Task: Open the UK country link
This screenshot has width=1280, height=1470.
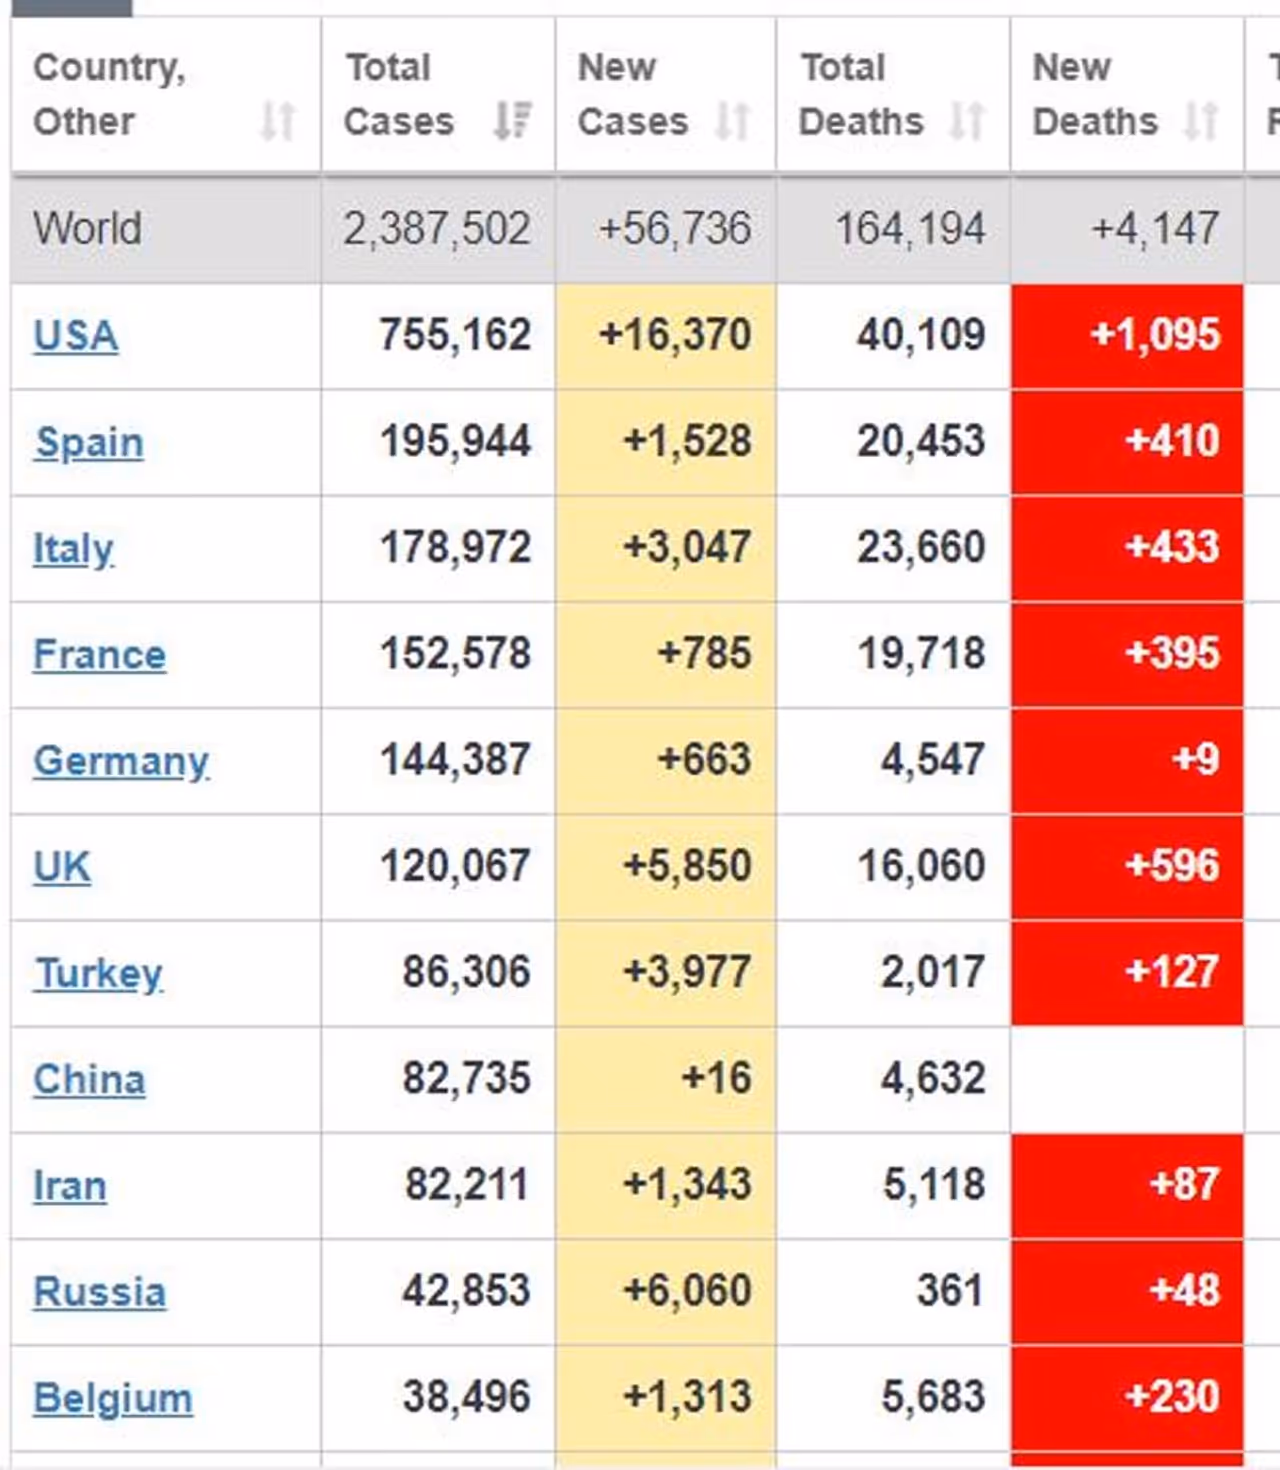Action: click(x=62, y=867)
